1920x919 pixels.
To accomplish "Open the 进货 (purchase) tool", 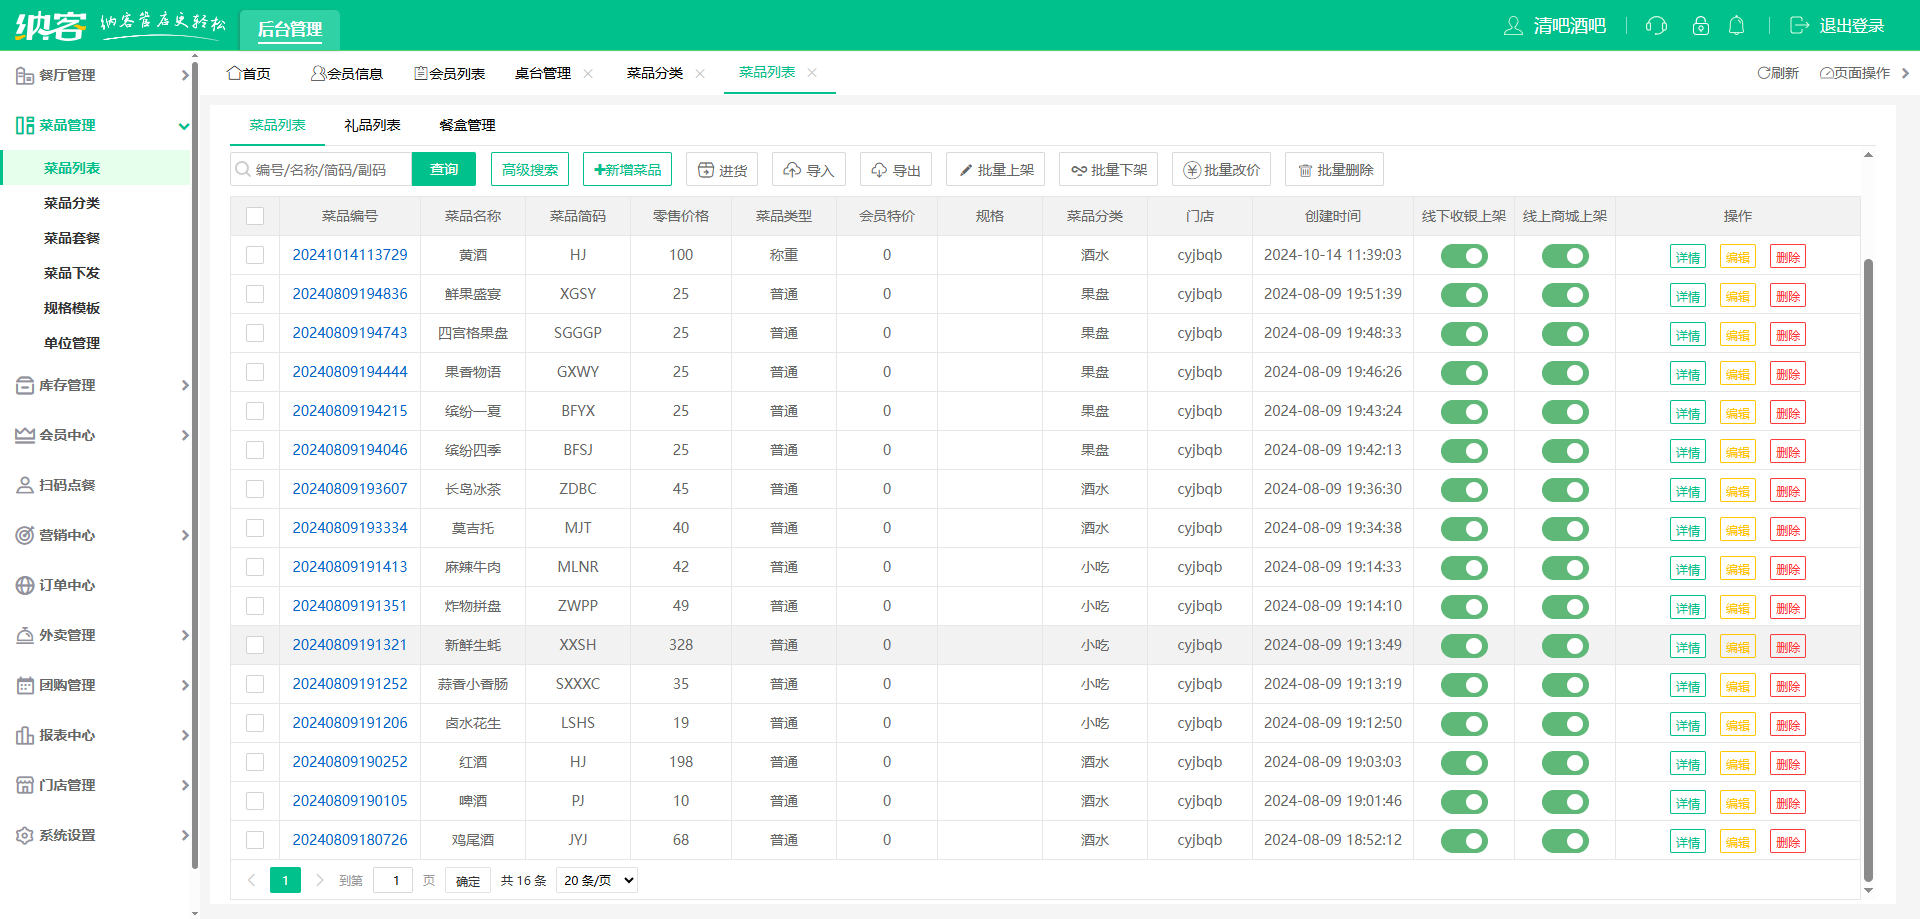I will pos(722,169).
